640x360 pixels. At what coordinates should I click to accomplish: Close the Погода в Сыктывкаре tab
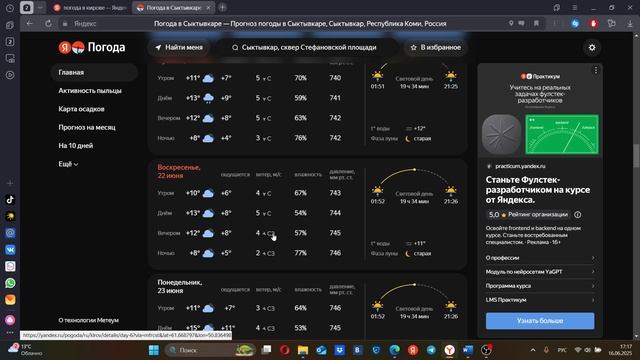[208, 8]
